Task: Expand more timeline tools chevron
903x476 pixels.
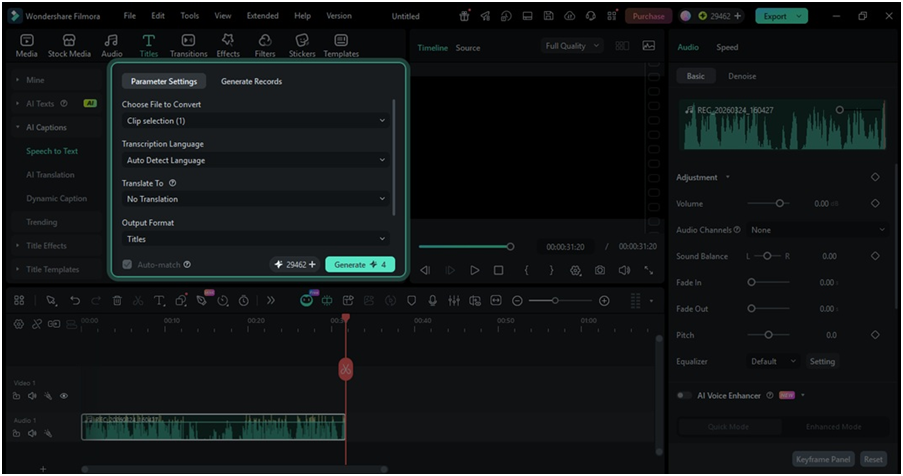Action: [x=271, y=300]
